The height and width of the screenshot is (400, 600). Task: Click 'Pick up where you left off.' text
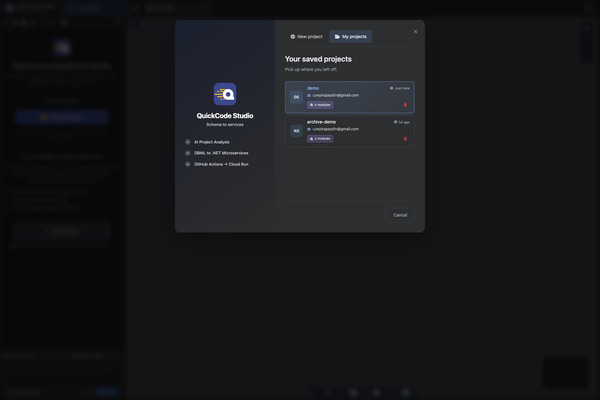coord(311,70)
